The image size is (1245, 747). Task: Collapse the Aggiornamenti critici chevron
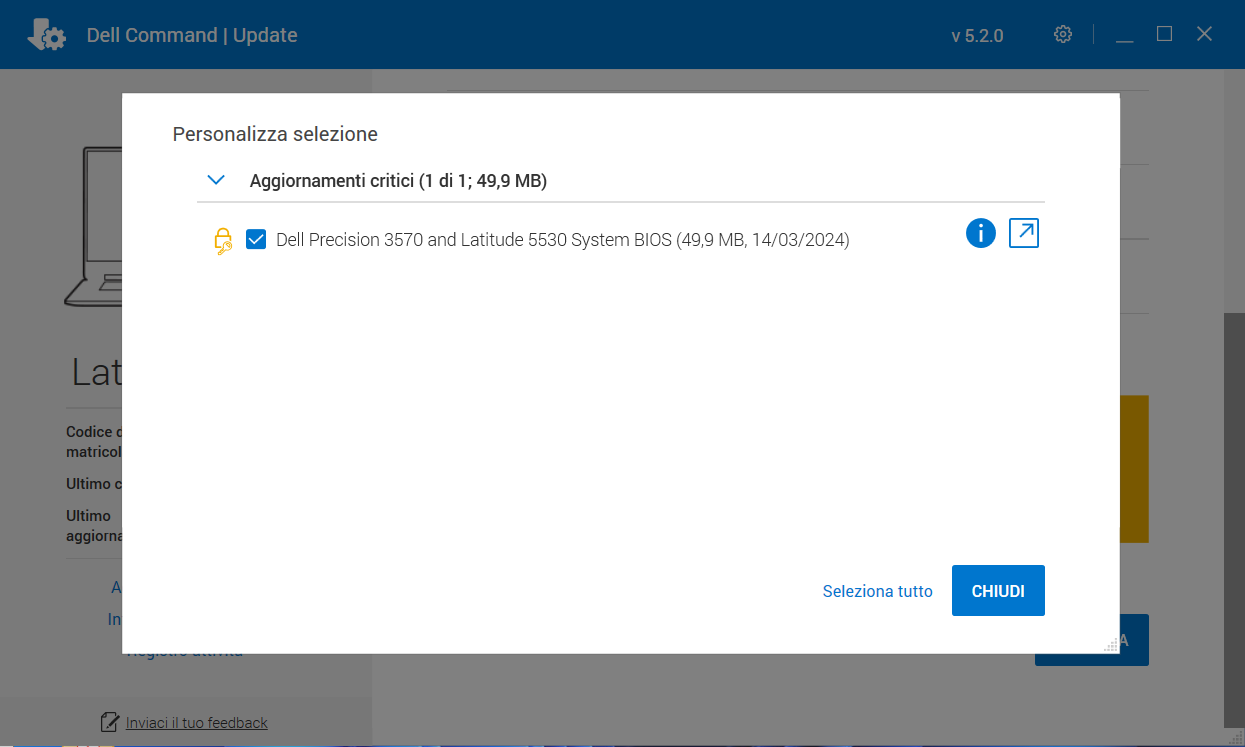click(215, 181)
